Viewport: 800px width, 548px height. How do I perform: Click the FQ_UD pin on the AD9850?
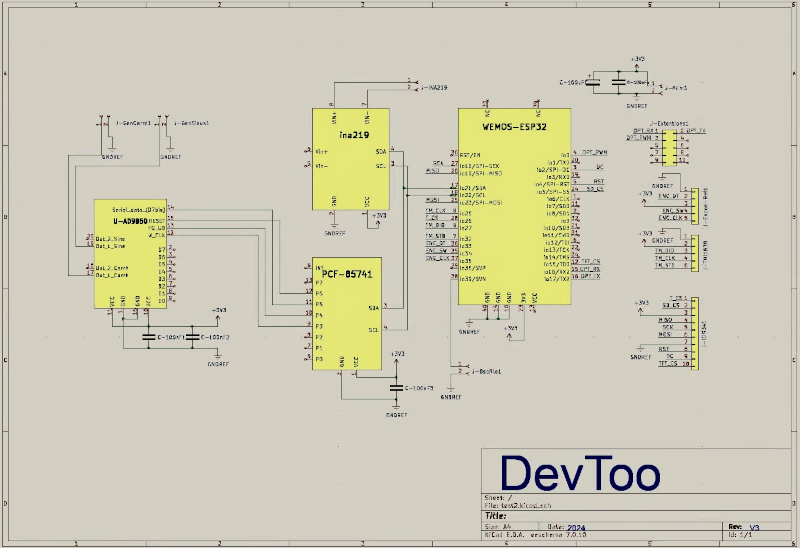pos(157,228)
